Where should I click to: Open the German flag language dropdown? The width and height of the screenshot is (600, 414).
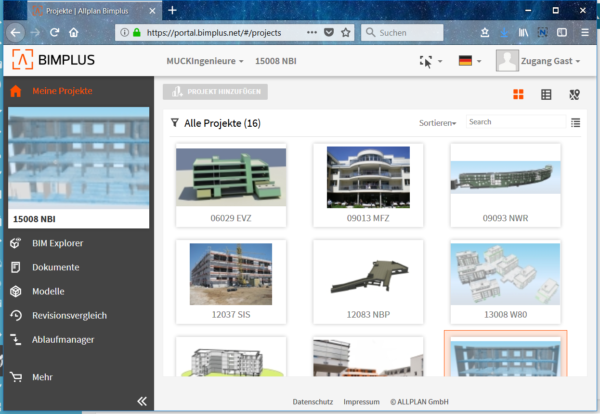[x=469, y=61]
